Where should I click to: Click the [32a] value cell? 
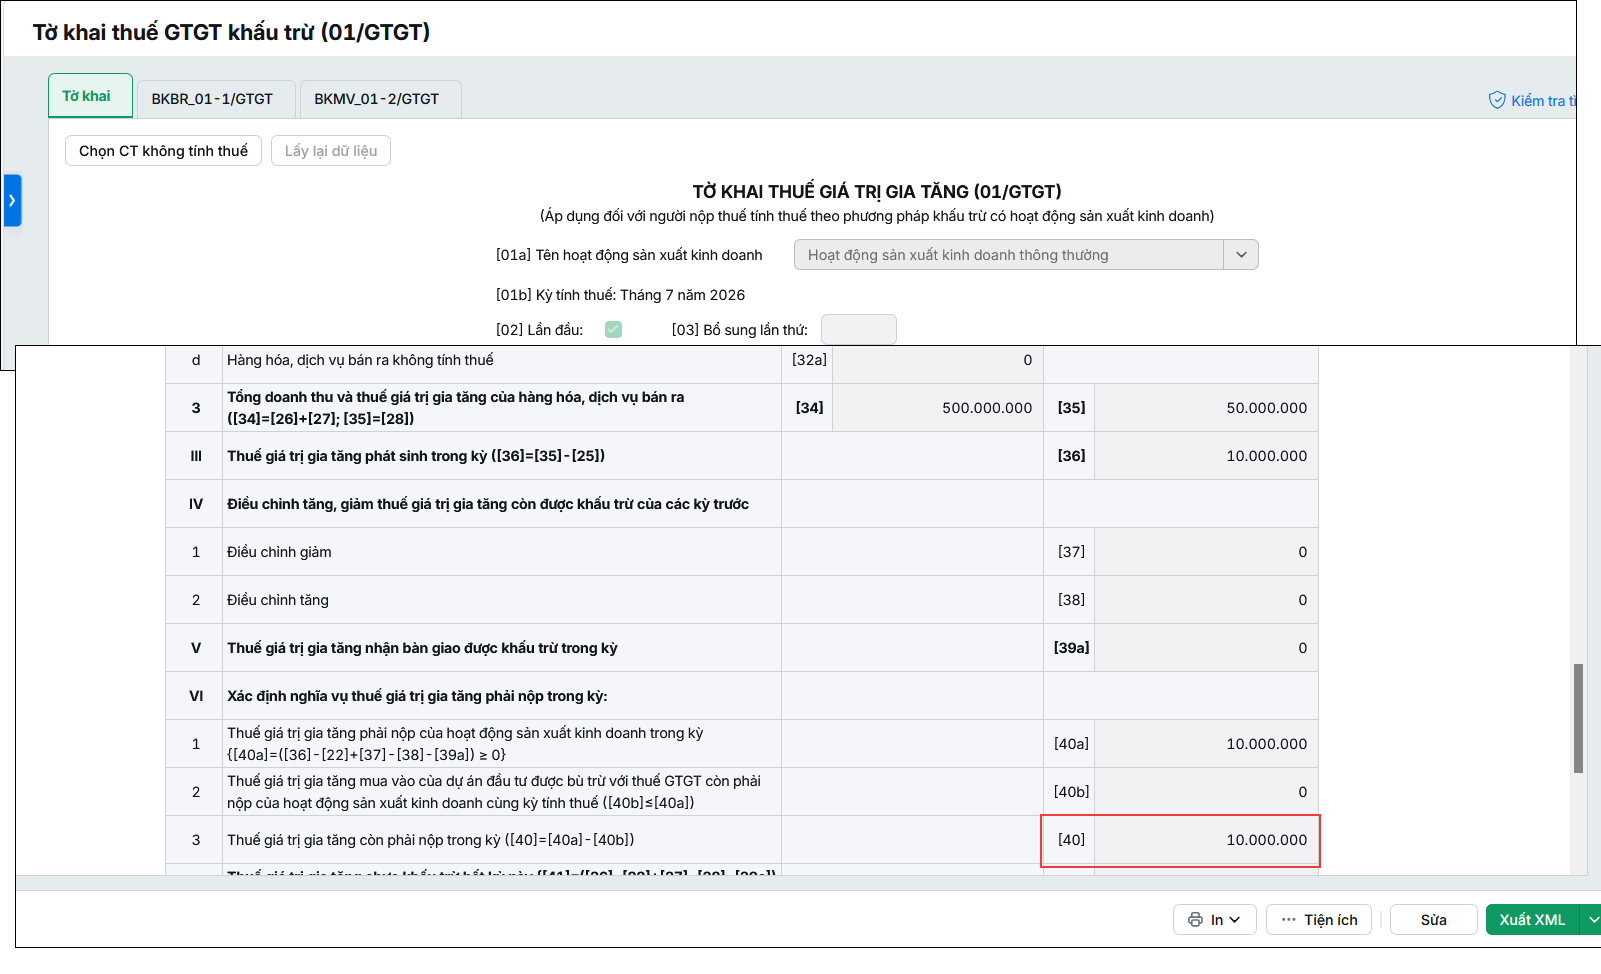(938, 362)
